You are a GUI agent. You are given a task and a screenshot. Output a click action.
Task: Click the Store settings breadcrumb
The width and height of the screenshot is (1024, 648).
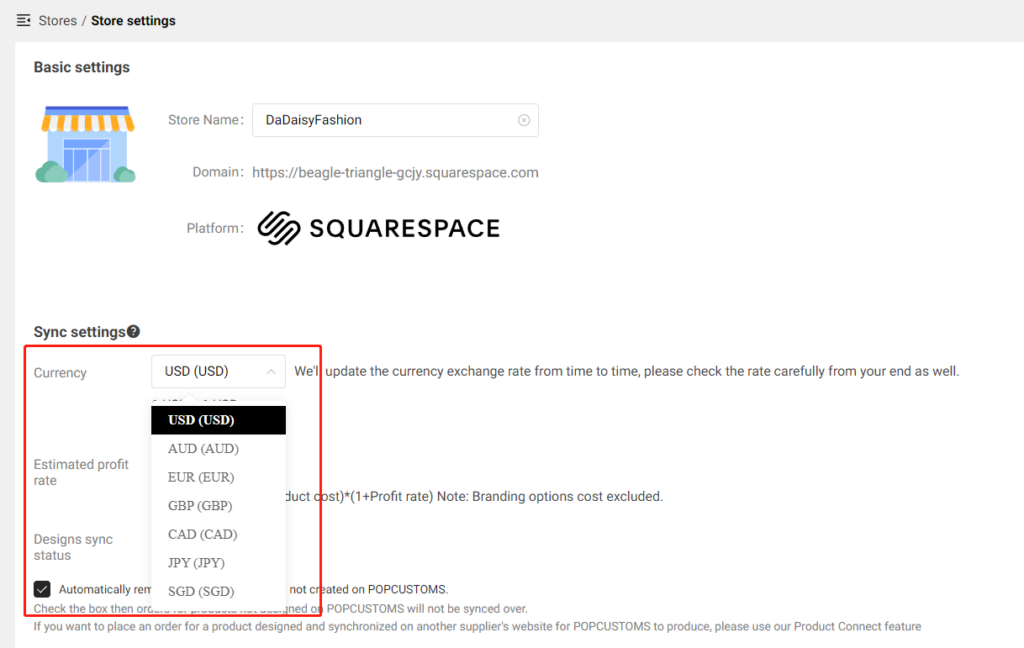click(x=133, y=20)
